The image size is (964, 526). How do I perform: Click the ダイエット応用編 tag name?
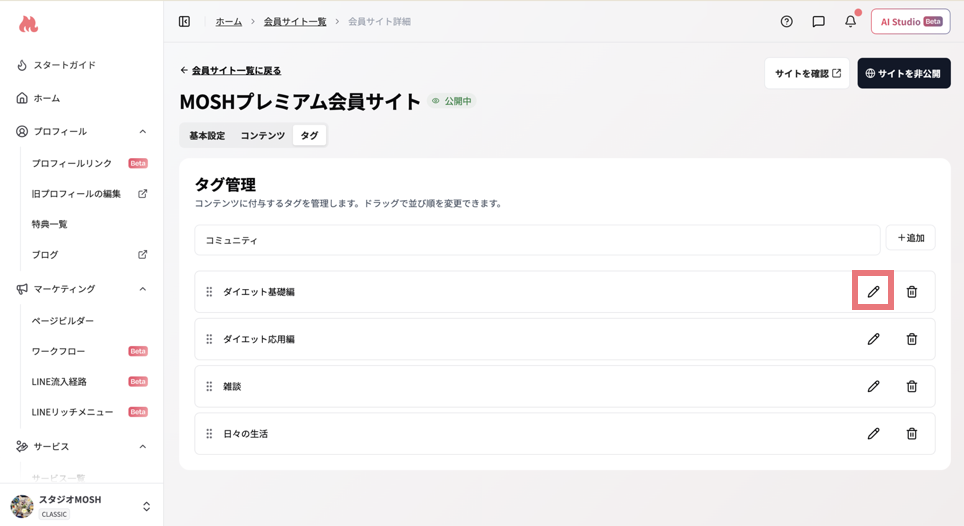259,339
